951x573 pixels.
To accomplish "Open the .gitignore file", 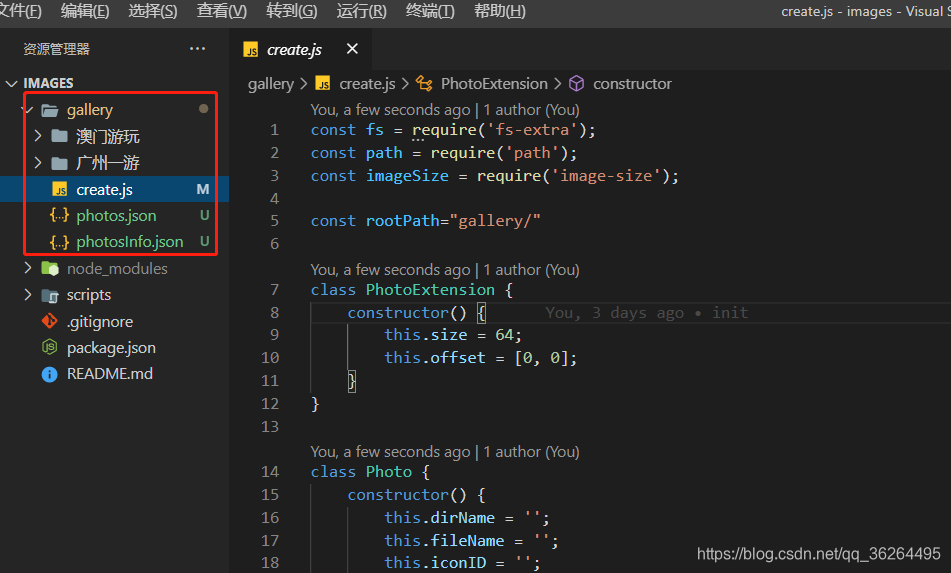I will point(100,321).
